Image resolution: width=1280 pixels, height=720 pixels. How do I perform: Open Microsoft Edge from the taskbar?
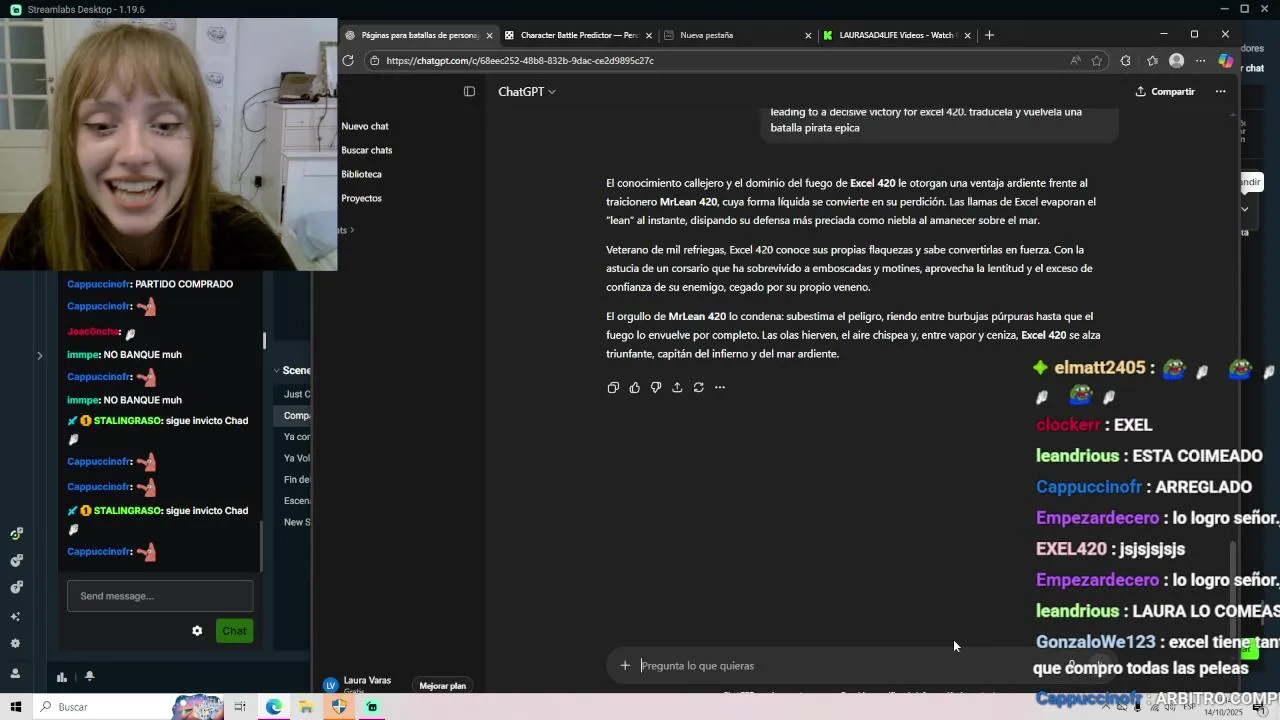pos(273,707)
